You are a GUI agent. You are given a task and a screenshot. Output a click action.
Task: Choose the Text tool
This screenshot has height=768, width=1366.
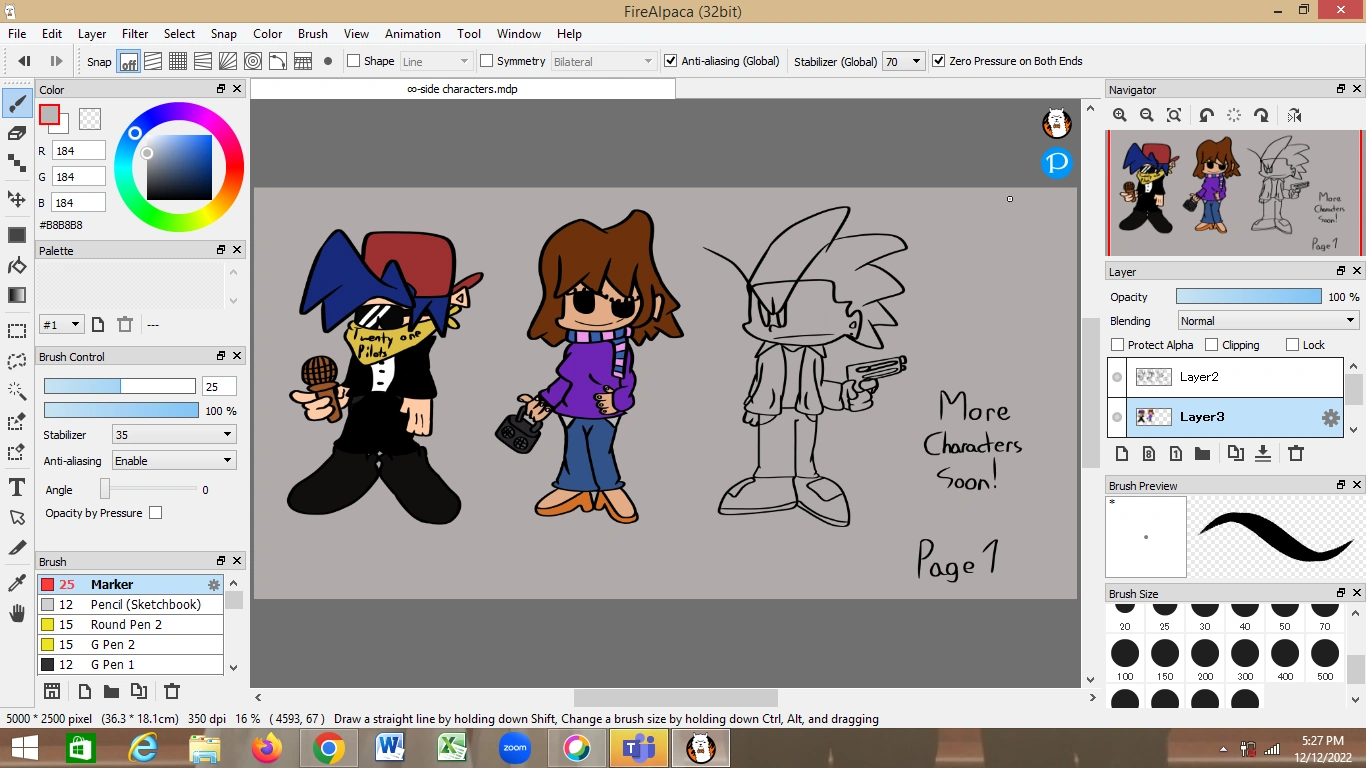(16, 489)
